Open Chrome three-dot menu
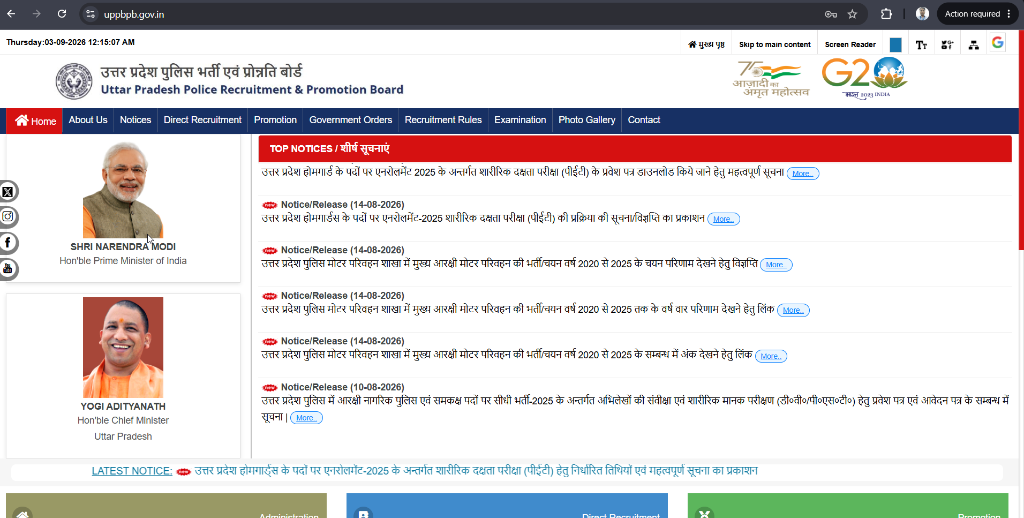1024x518 pixels. [1009, 14]
